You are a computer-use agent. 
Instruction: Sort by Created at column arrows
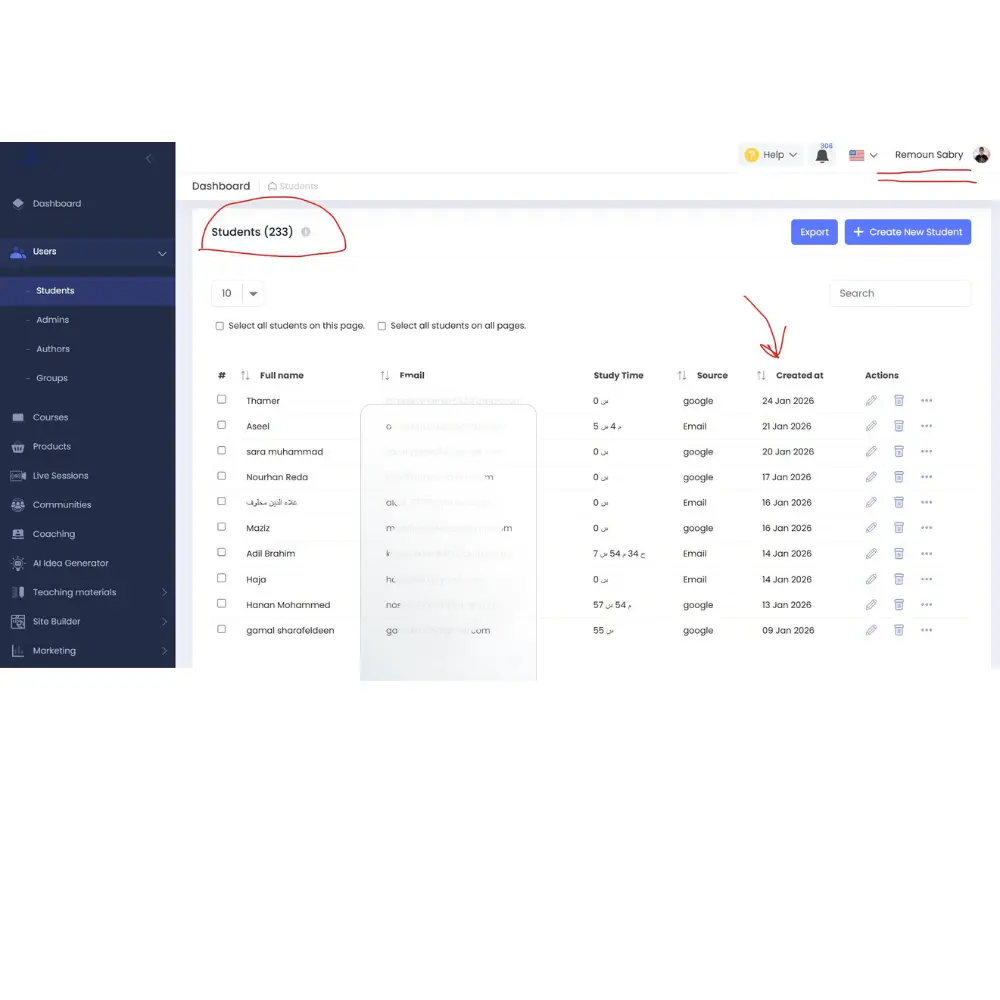(x=761, y=376)
